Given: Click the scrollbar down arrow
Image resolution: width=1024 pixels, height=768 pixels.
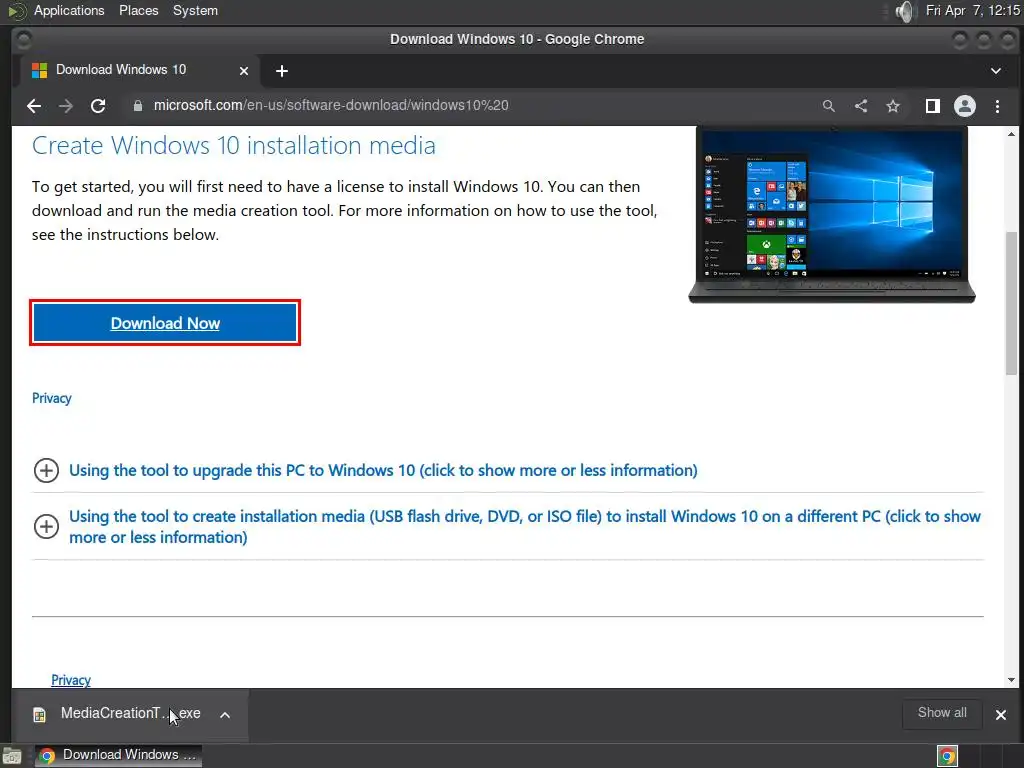Looking at the screenshot, I should point(1011,680).
